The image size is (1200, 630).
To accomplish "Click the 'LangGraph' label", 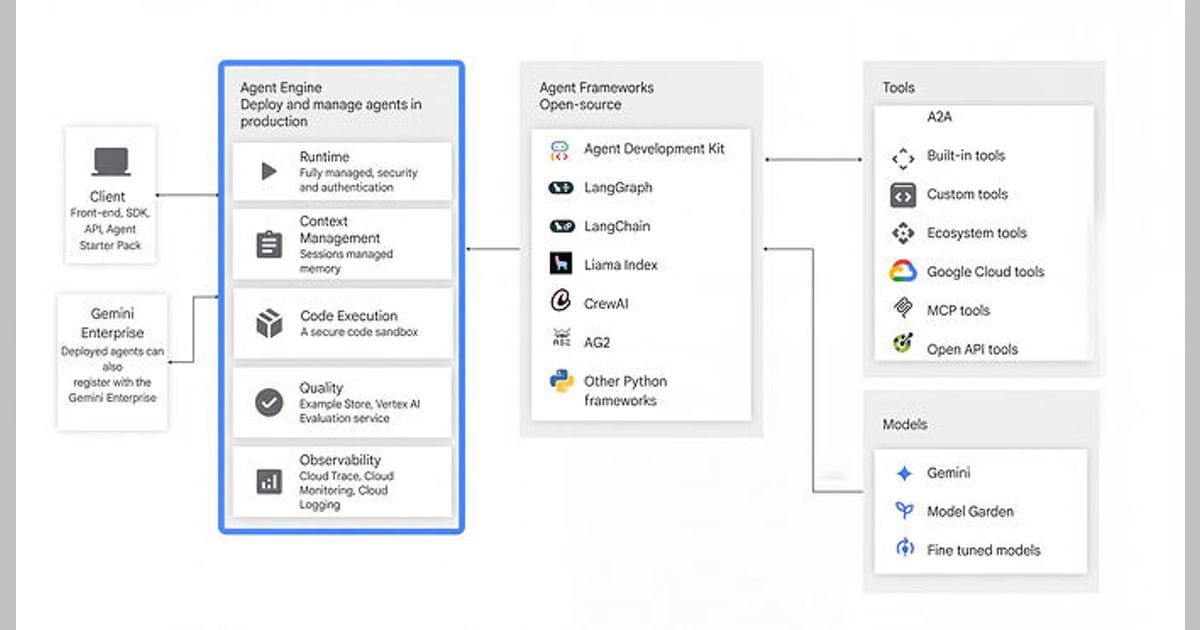I will (618, 188).
